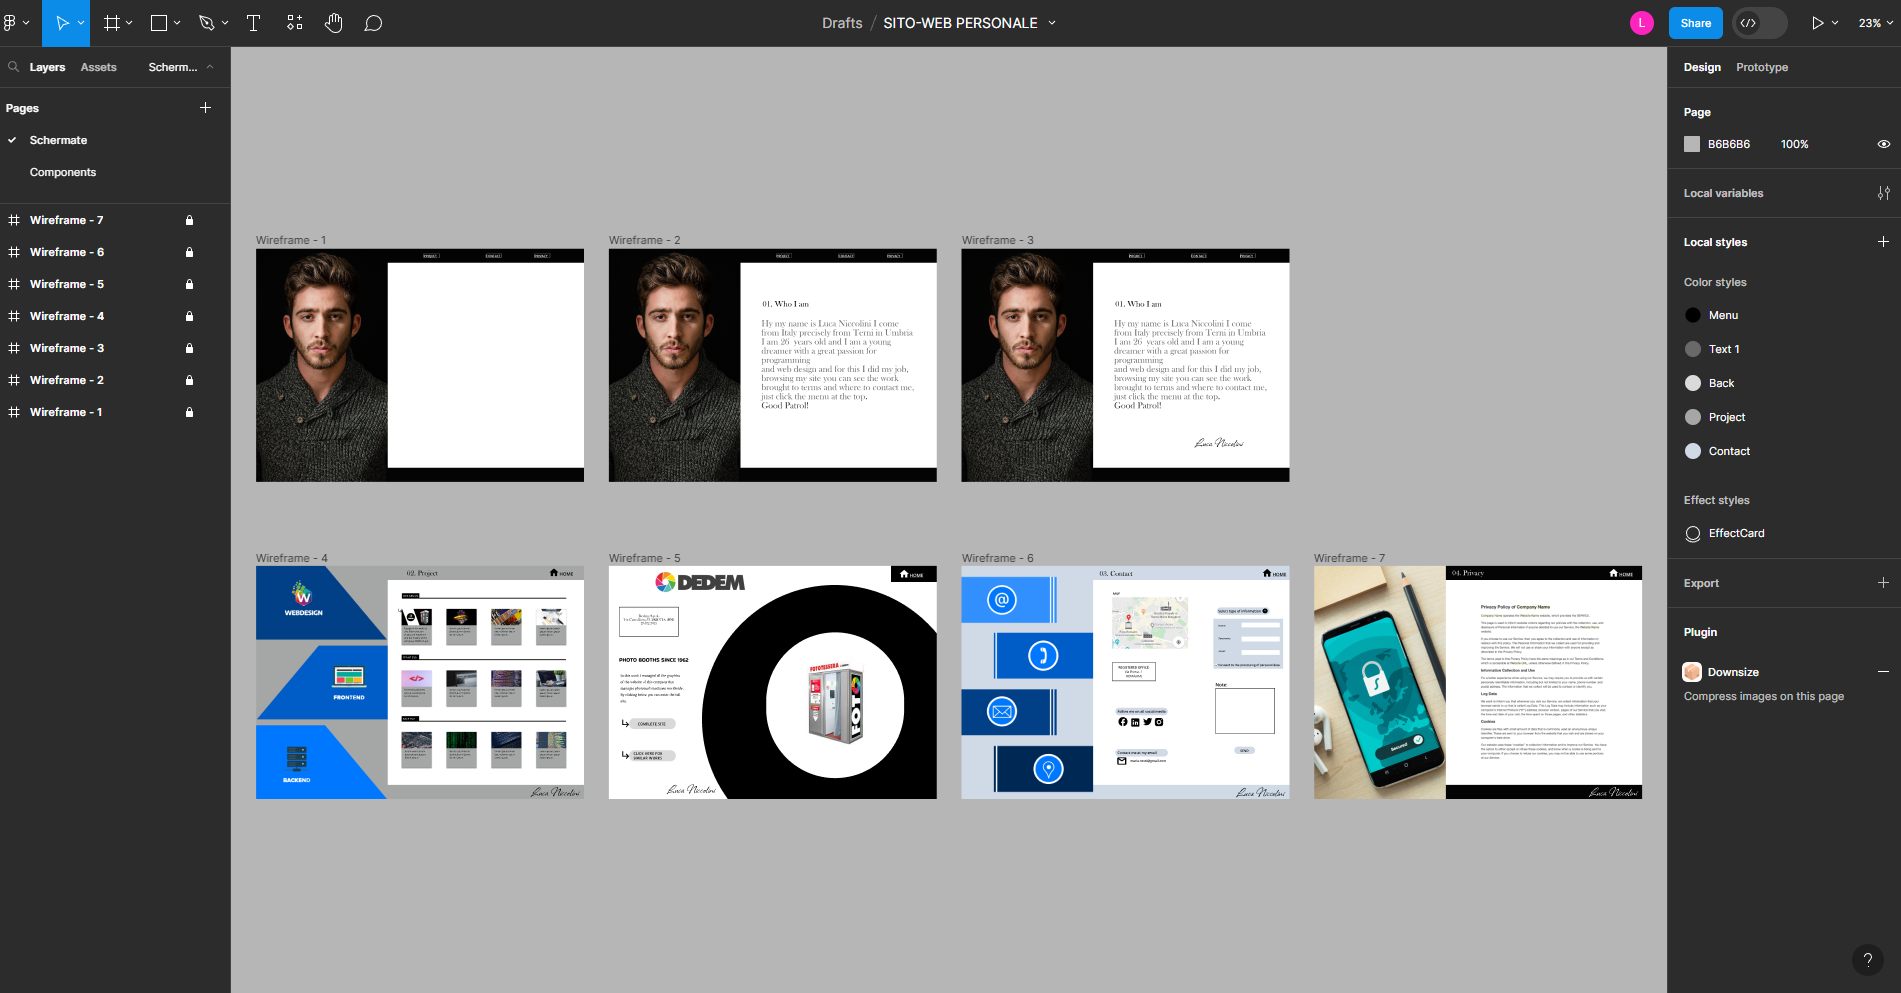Open the Resources tool
The image size is (1901, 993).
coord(294,23)
